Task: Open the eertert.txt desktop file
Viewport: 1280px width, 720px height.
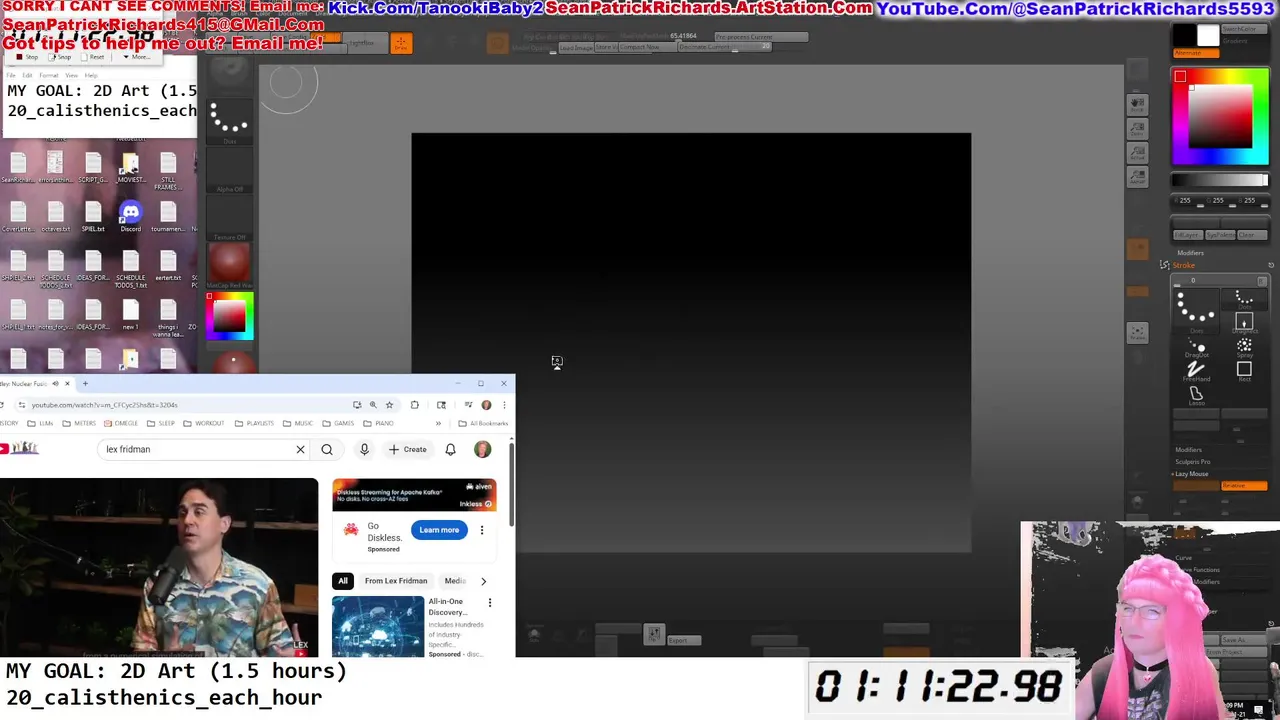Action: (168, 265)
